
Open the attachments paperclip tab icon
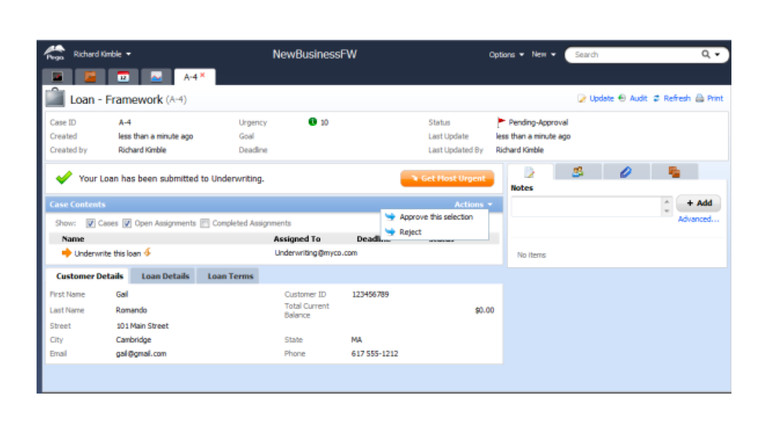point(626,172)
